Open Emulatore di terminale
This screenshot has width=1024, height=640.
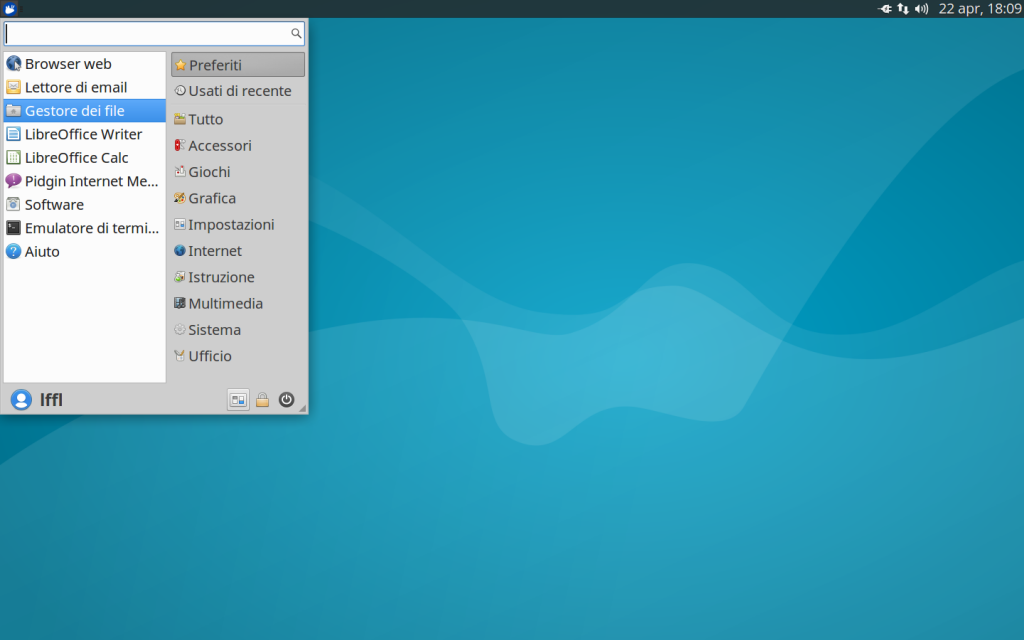click(90, 228)
